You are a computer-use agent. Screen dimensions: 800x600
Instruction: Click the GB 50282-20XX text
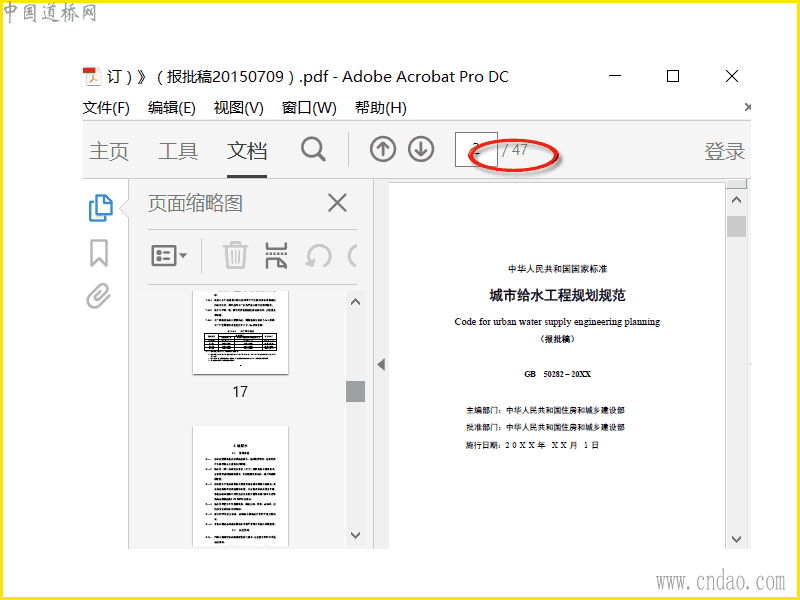557,374
